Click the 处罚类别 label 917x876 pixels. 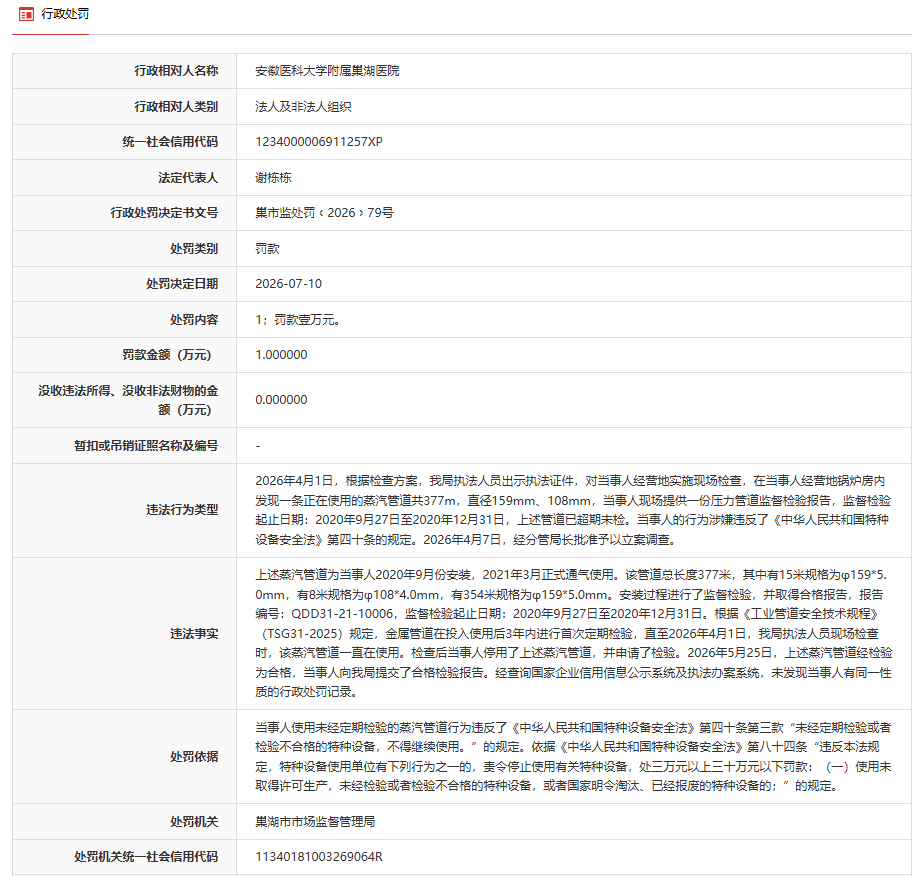pos(194,249)
